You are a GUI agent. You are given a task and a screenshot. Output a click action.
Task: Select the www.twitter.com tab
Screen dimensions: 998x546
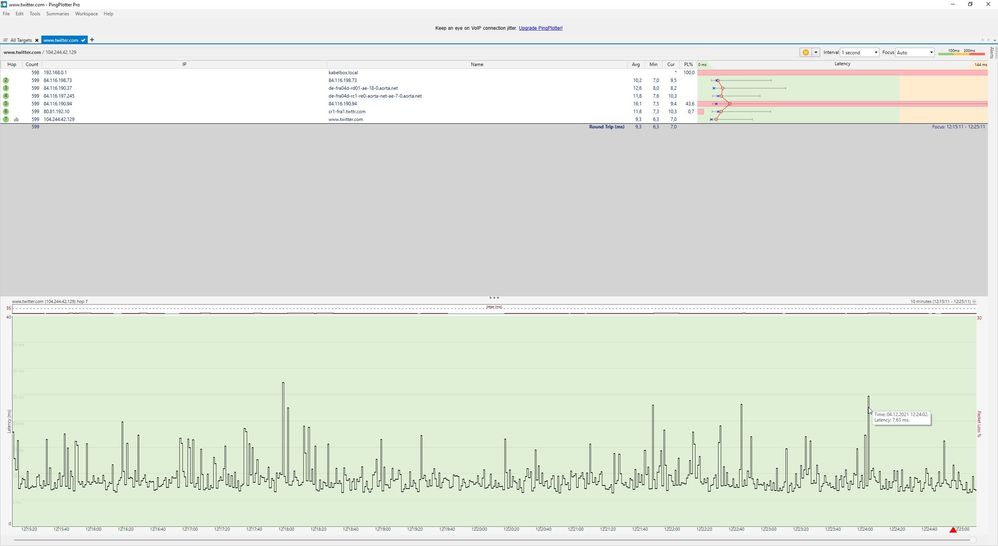point(62,40)
